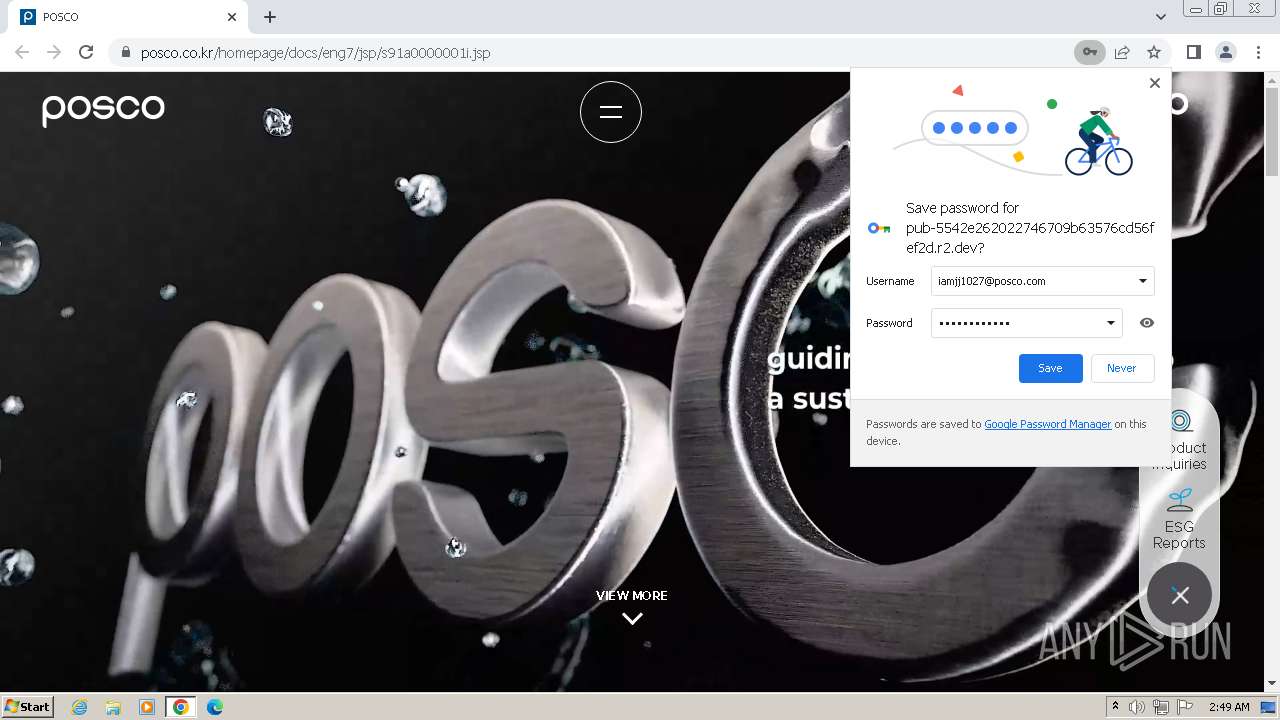Go back to the previous page
This screenshot has width=1280, height=720.
click(22, 52)
